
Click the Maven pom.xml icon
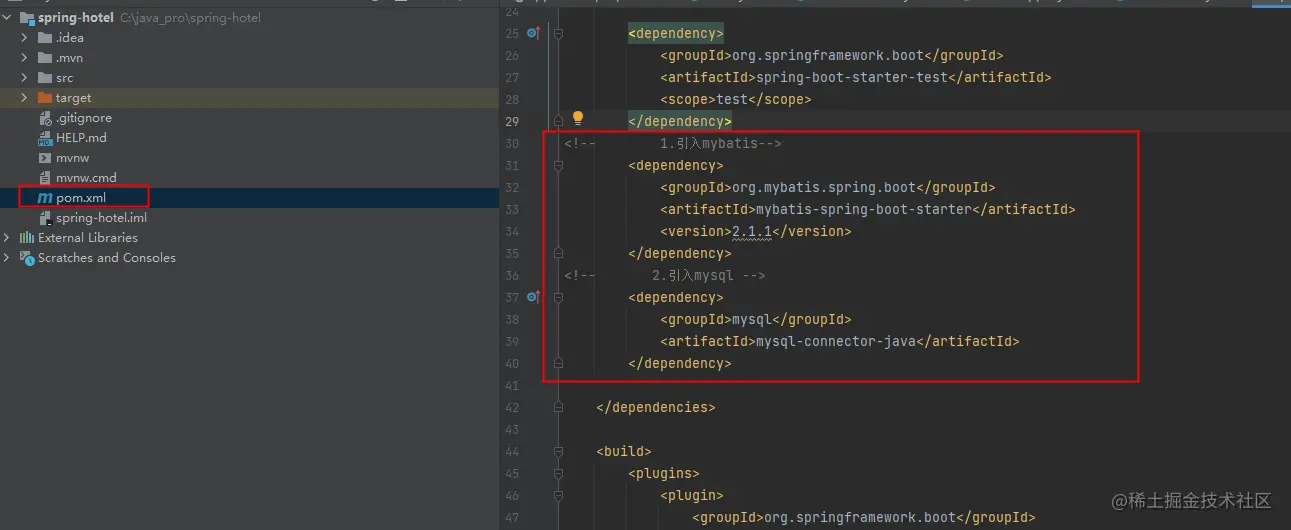pos(45,198)
